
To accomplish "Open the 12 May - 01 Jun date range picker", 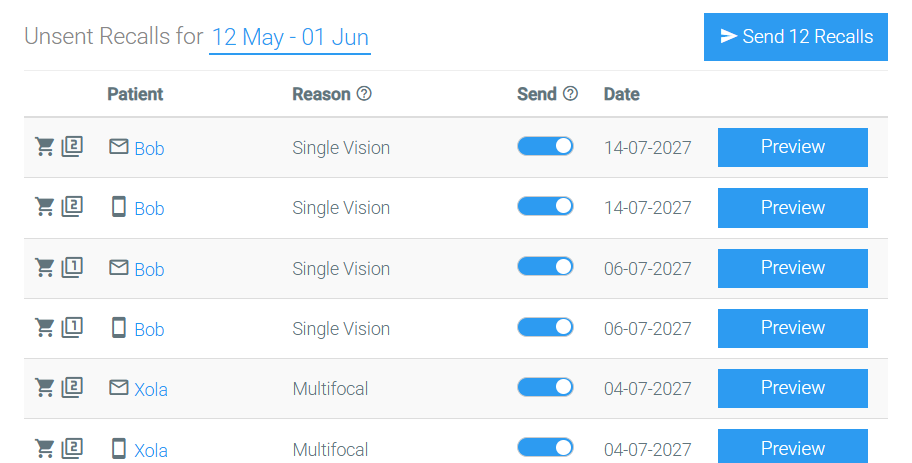I will (290, 38).
